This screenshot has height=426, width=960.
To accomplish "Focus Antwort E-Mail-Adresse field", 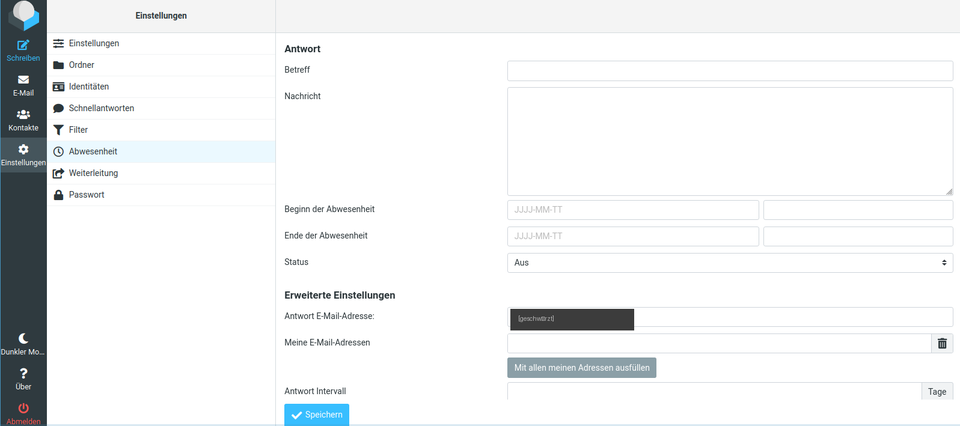I will 730,317.
